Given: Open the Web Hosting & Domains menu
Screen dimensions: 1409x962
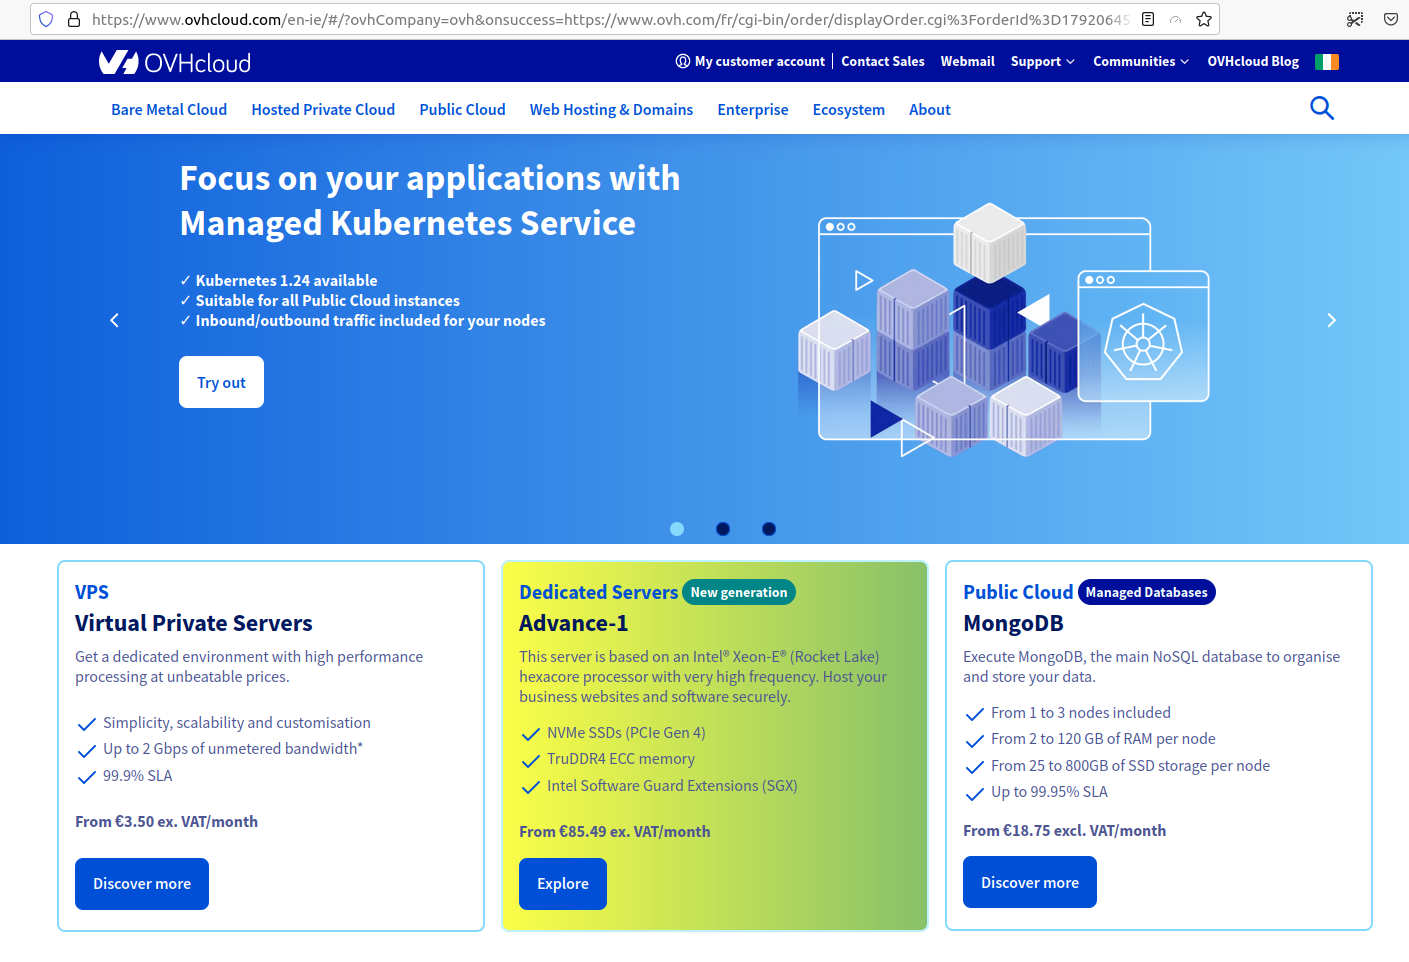Looking at the screenshot, I should (611, 109).
